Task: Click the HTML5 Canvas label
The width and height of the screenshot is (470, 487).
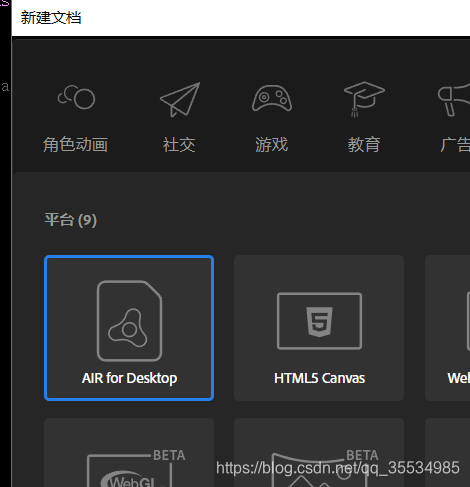Action: pos(319,378)
